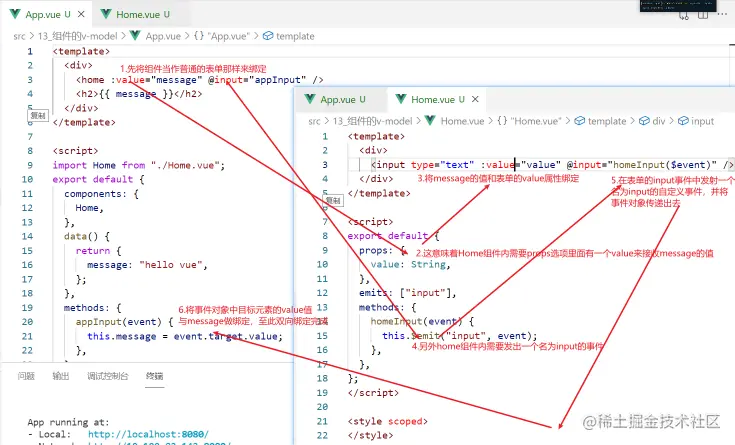Select the {} "Home.vue" breadcrumb symbol
The width and height of the screenshot is (735, 445).
[x=529, y=121]
